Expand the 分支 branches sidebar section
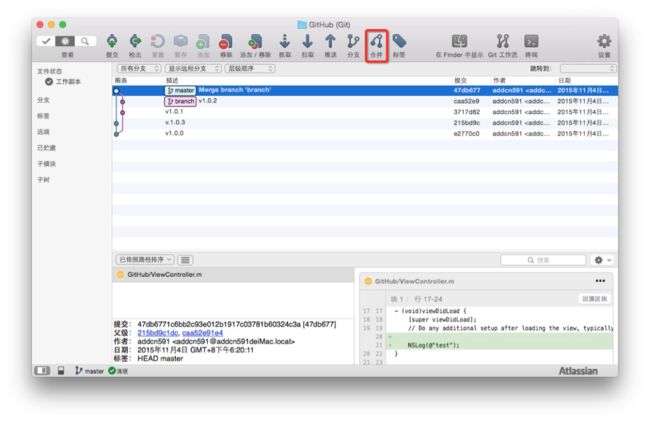The width and height of the screenshot is (650, 423). [x=44, y=100]
